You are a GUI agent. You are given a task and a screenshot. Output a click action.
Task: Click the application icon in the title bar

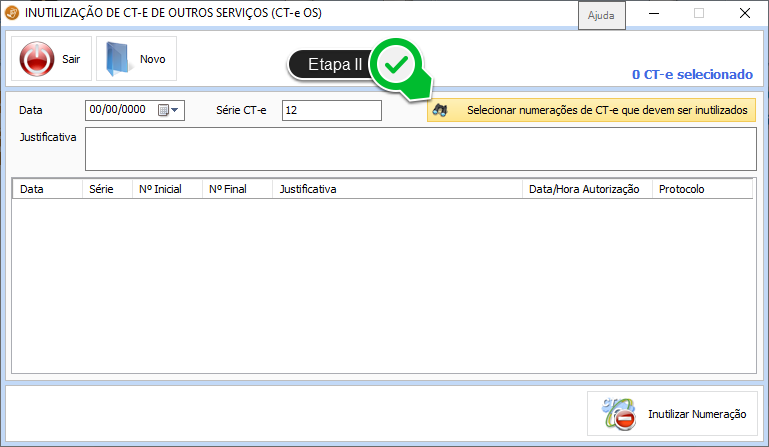(12, 14)
